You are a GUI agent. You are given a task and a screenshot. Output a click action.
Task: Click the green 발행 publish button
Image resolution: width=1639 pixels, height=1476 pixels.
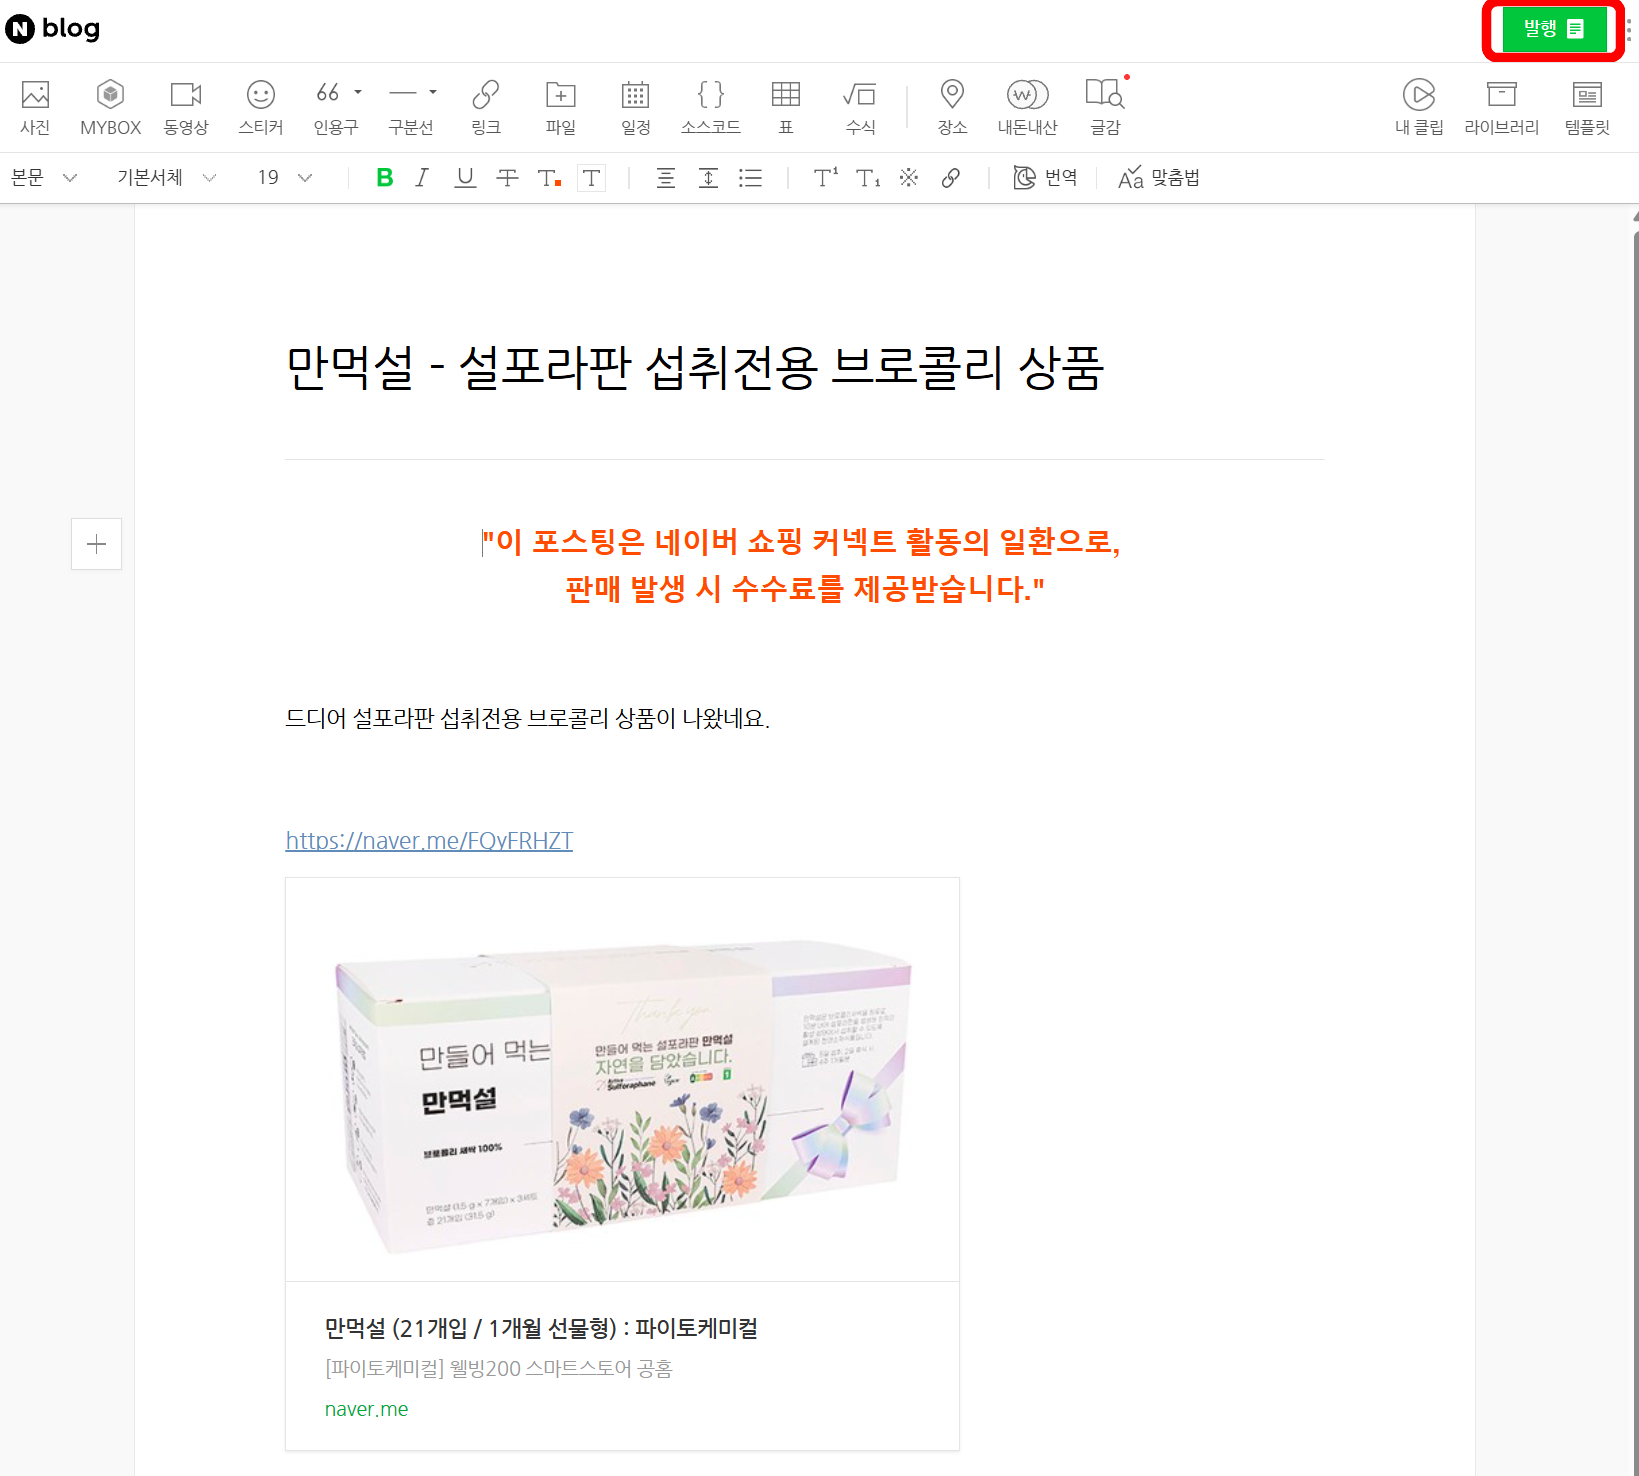(x=1553, y=30)
